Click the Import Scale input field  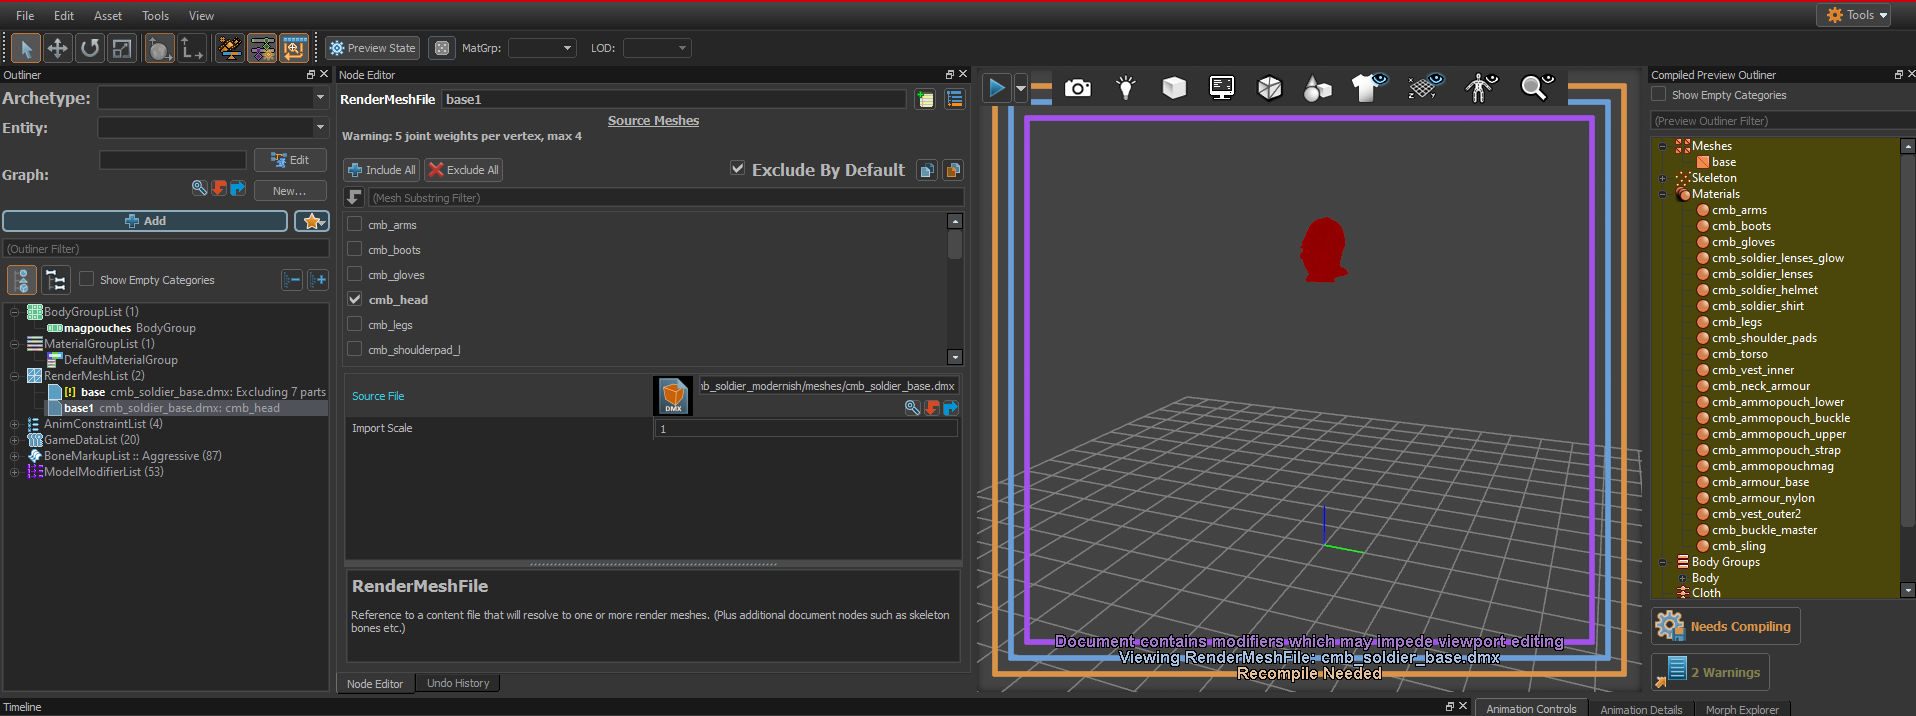pyautogui.click(x=805, y=428)
